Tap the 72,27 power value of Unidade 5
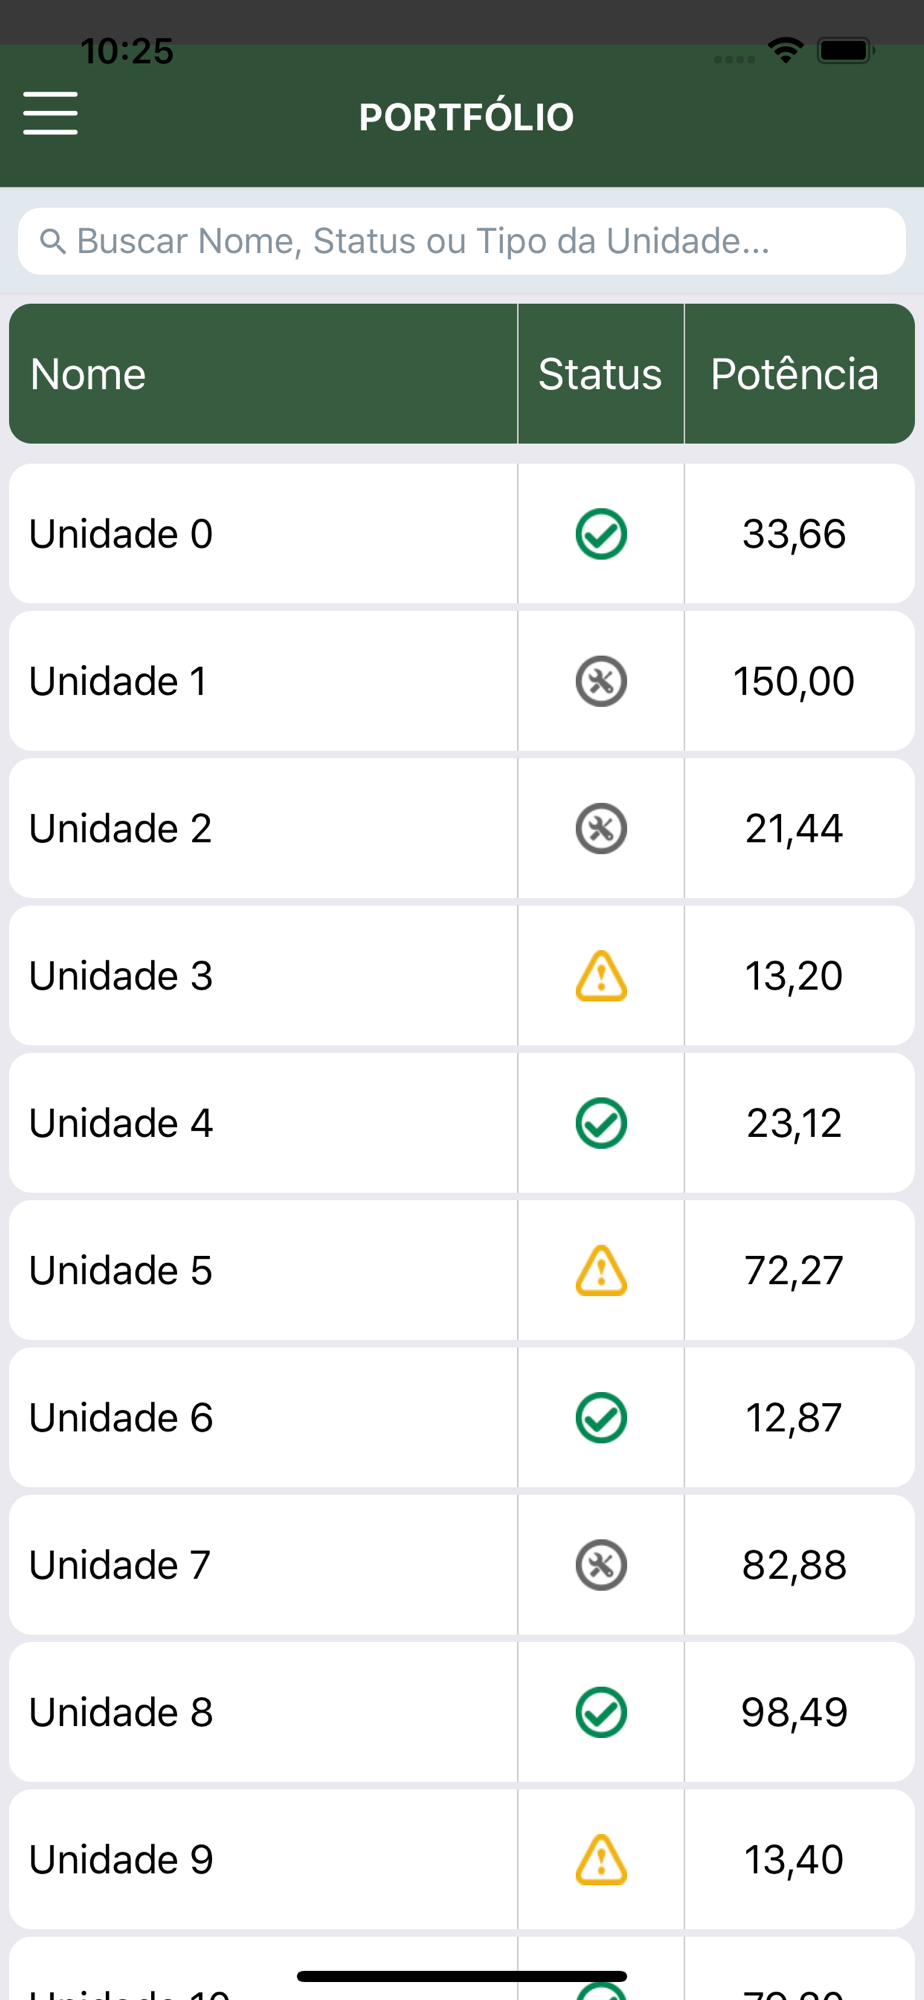The height and width of the screenshot is (2000, 924). 794,1270
